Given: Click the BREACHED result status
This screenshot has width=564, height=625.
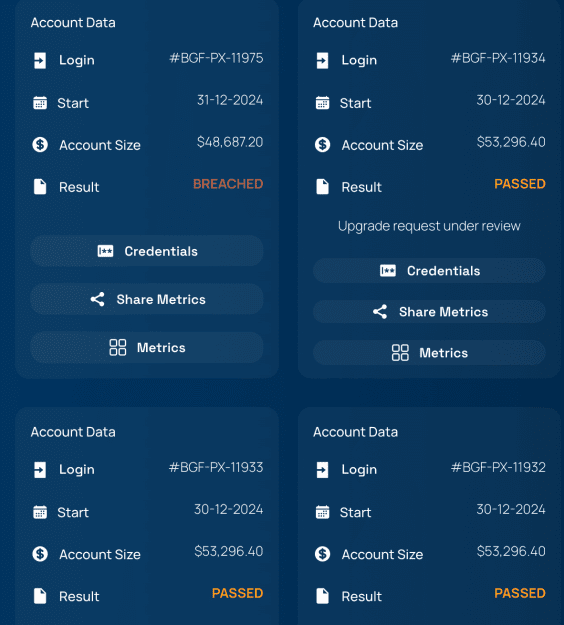Looking at the screenshot, I should coord(228,184).
